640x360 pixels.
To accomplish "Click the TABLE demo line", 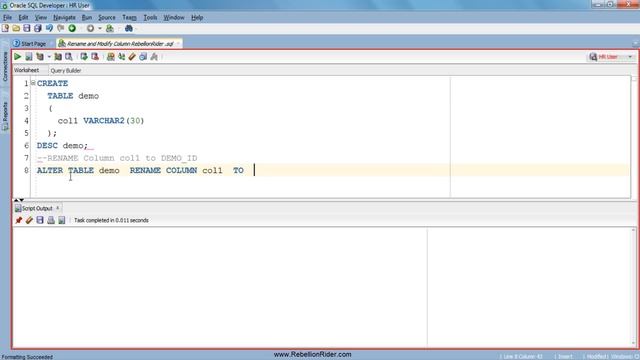I will (x=73, y=96).
